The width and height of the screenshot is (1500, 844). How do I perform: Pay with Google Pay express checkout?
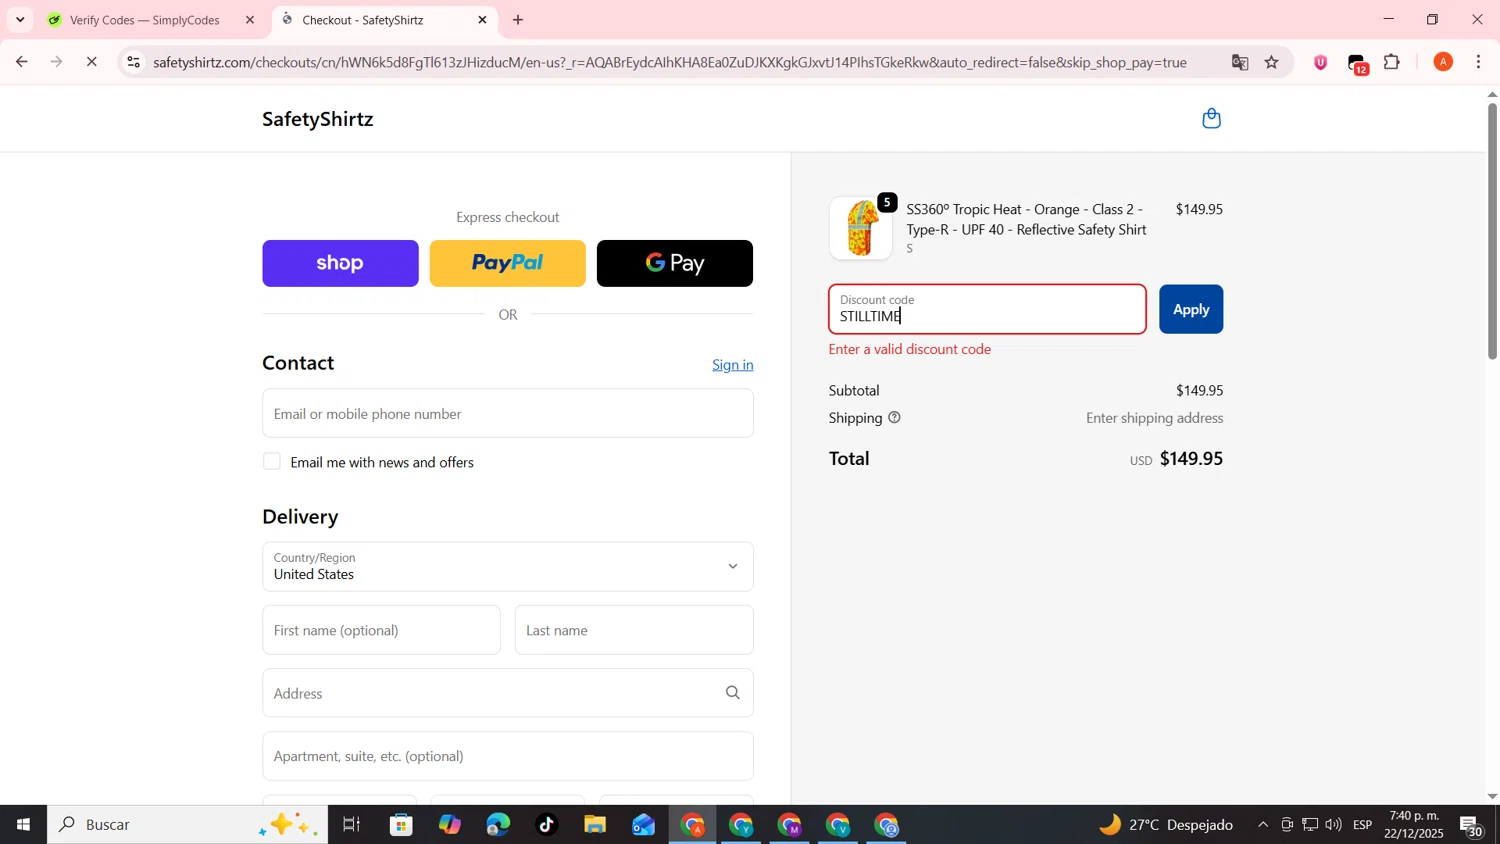pyautogui.click(x=675, y=264)
